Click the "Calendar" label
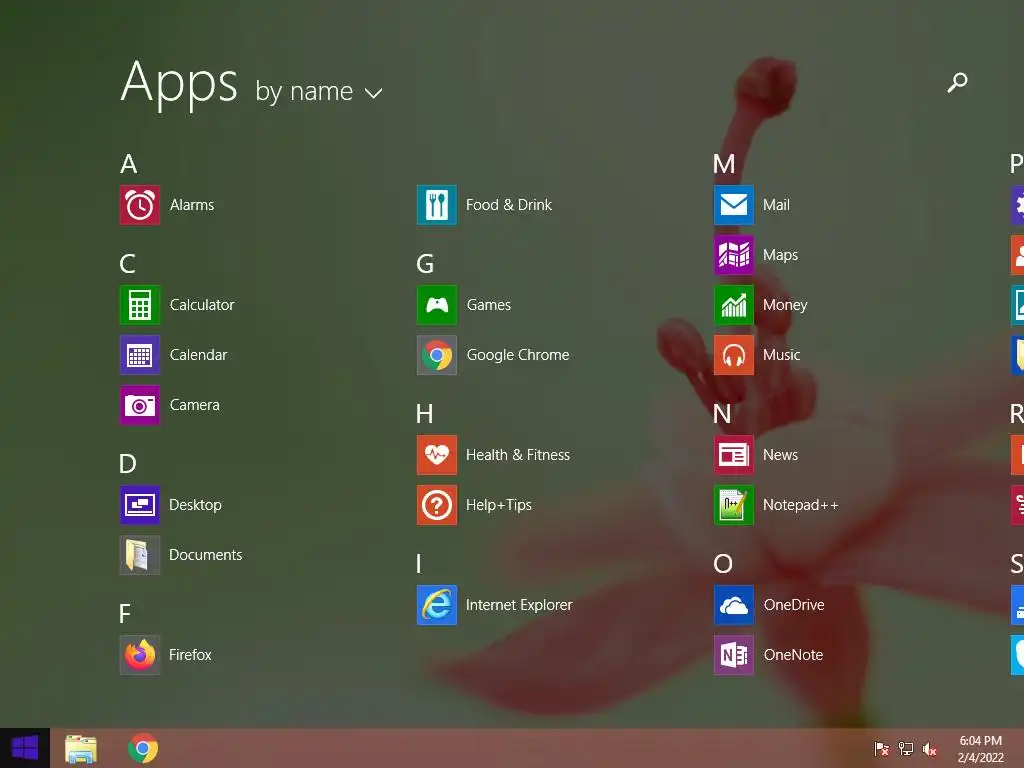Viewport: 1024px width, 768px height. click(199, 355)
